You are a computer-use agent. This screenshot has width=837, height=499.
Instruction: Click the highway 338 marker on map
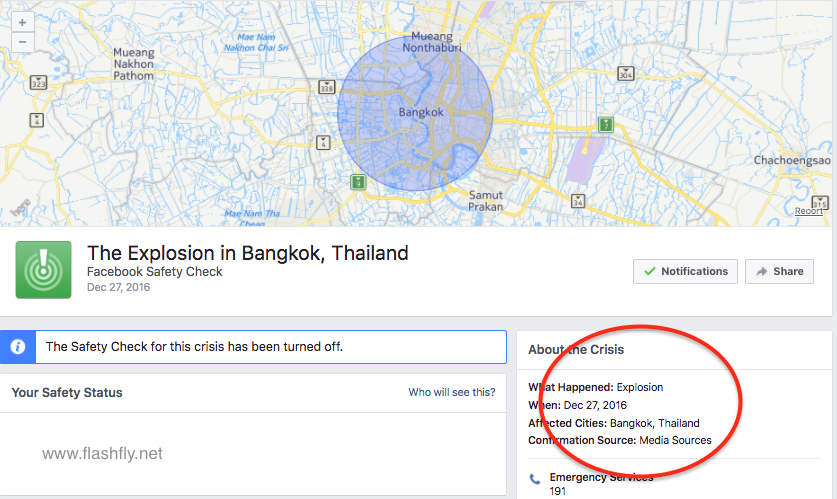coord(326,88)
